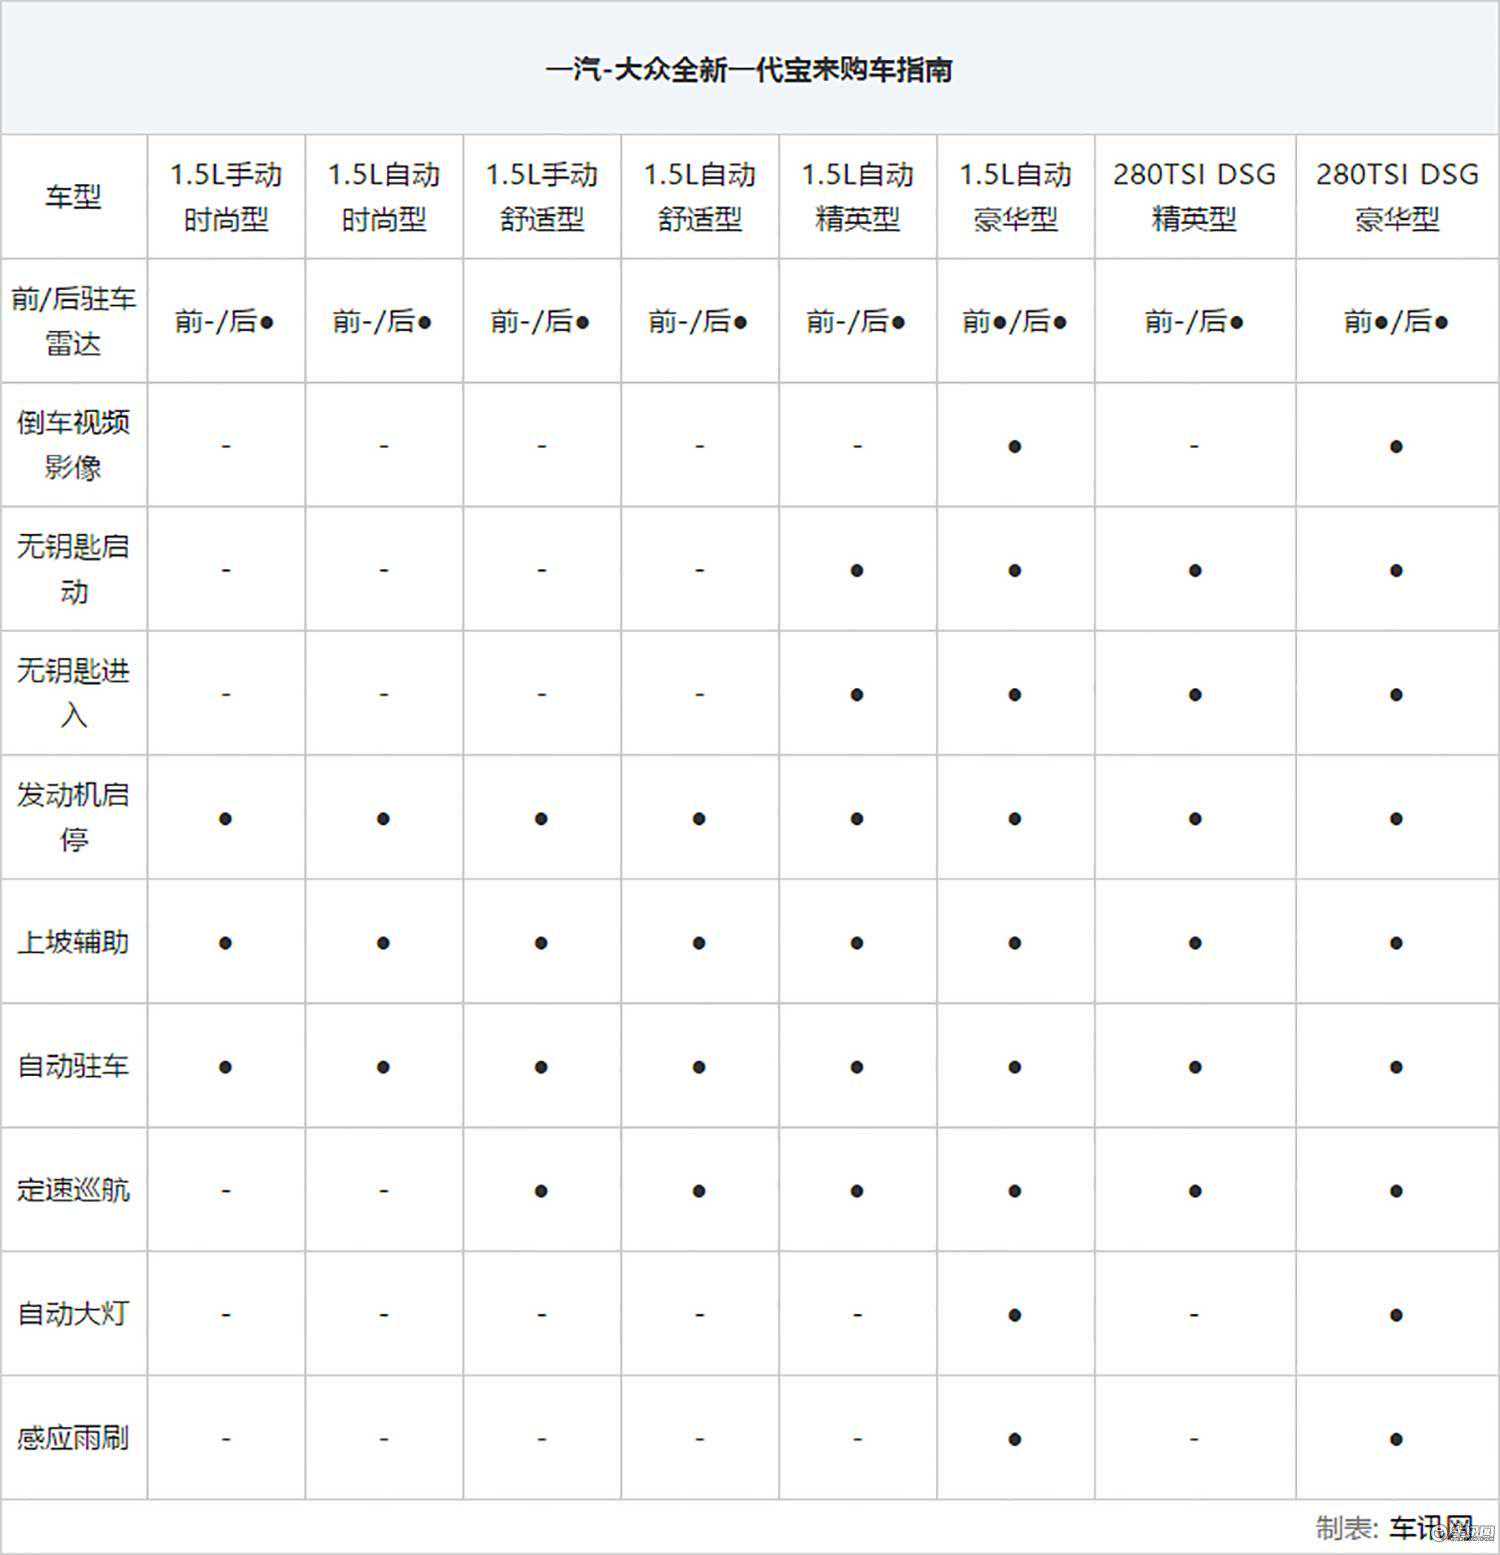Viewport: 1500px width, 1555px height.
Task: Select the 280TSI DSG 豪华型 column header
Action: pos(1396,197)
